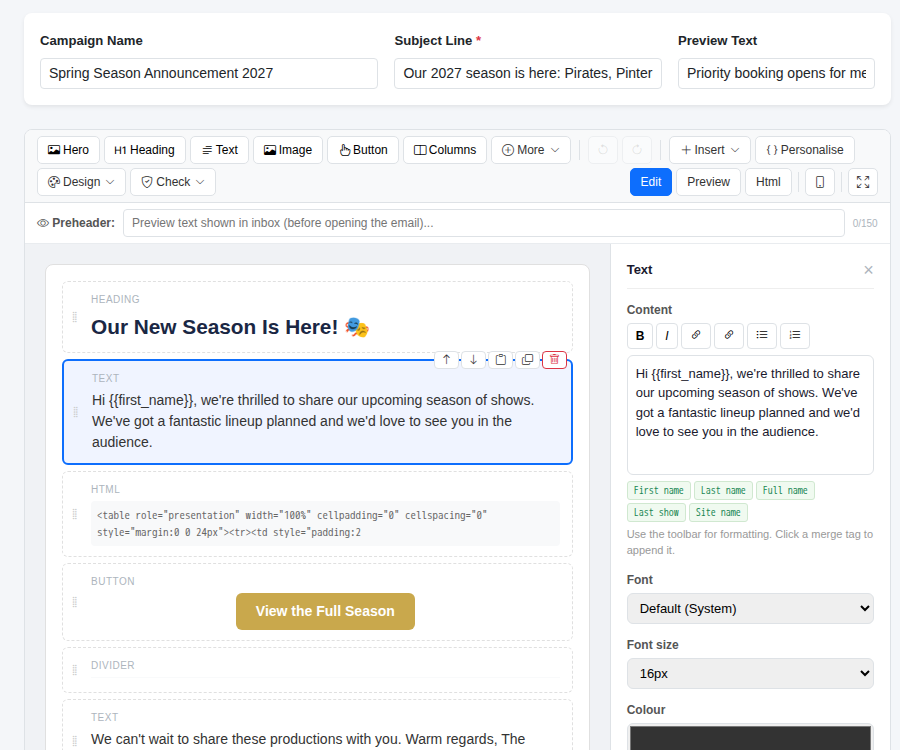The height and width of the screenshot is (750, 900).
Task: Open the Personalise merge tag options
Action: pyautogui.click(x=805, y=150)
